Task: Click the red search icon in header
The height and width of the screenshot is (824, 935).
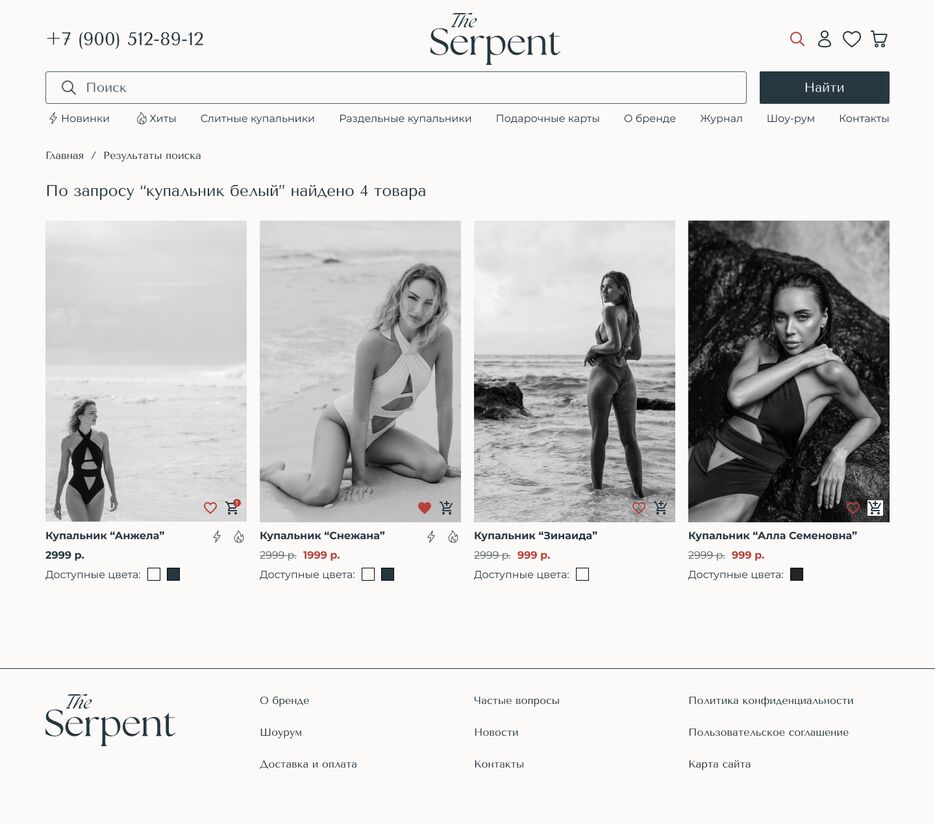Action: point(797,39)
